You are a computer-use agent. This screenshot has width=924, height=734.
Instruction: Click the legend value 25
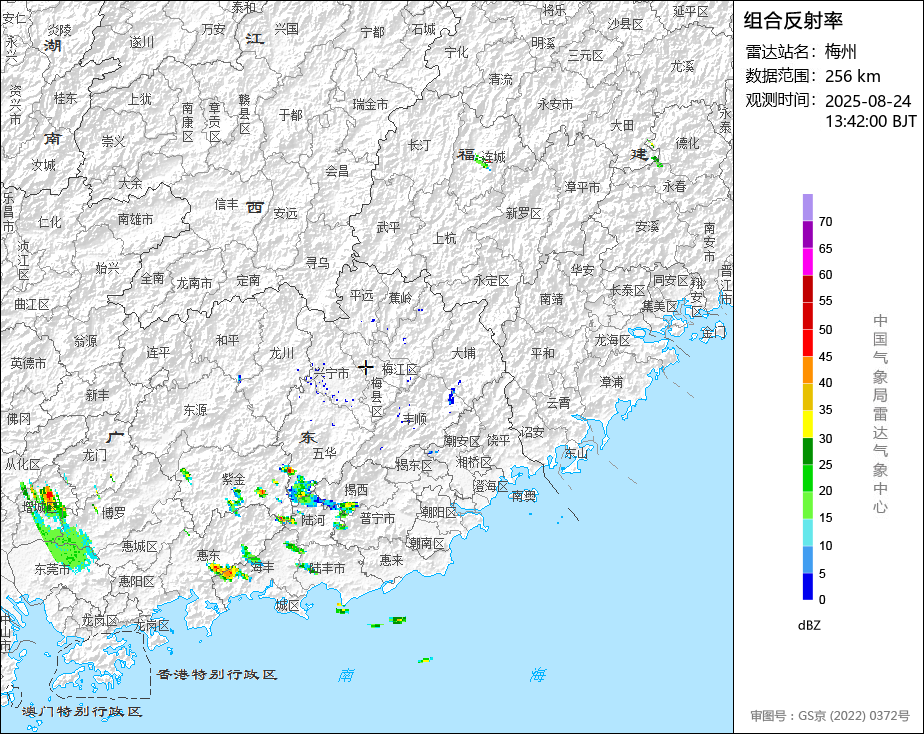[826, 465]
